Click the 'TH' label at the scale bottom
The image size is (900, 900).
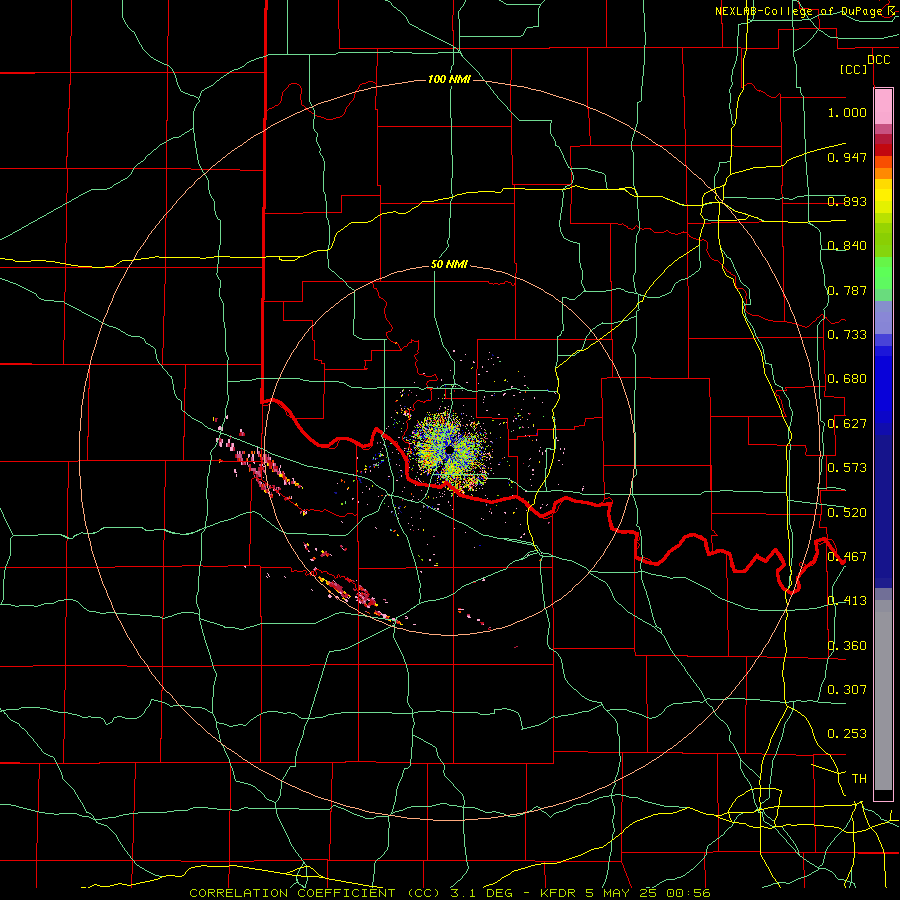click(x=859, y=779)
